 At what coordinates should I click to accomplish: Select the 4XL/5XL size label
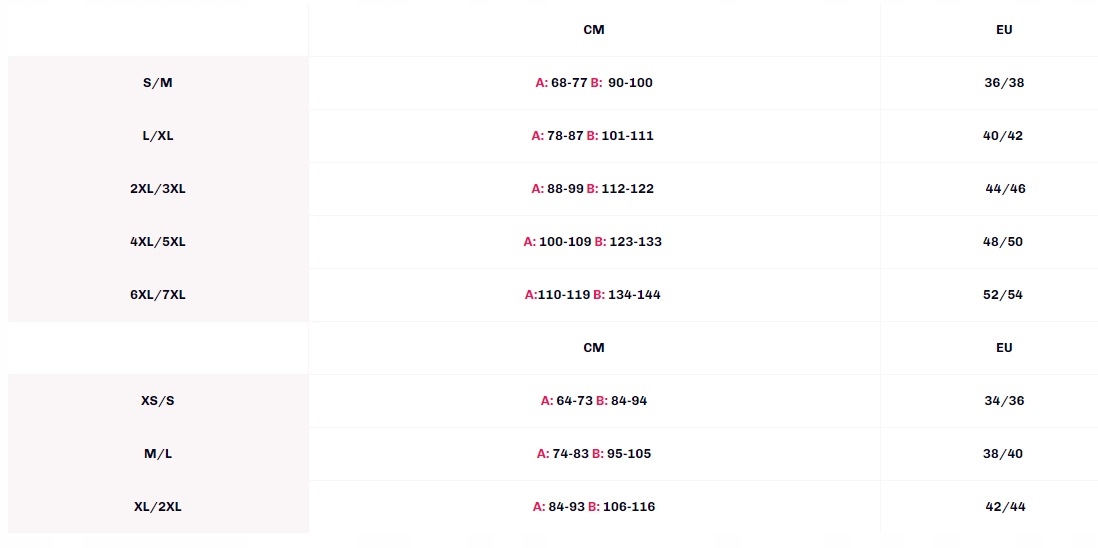click(158, 242)
